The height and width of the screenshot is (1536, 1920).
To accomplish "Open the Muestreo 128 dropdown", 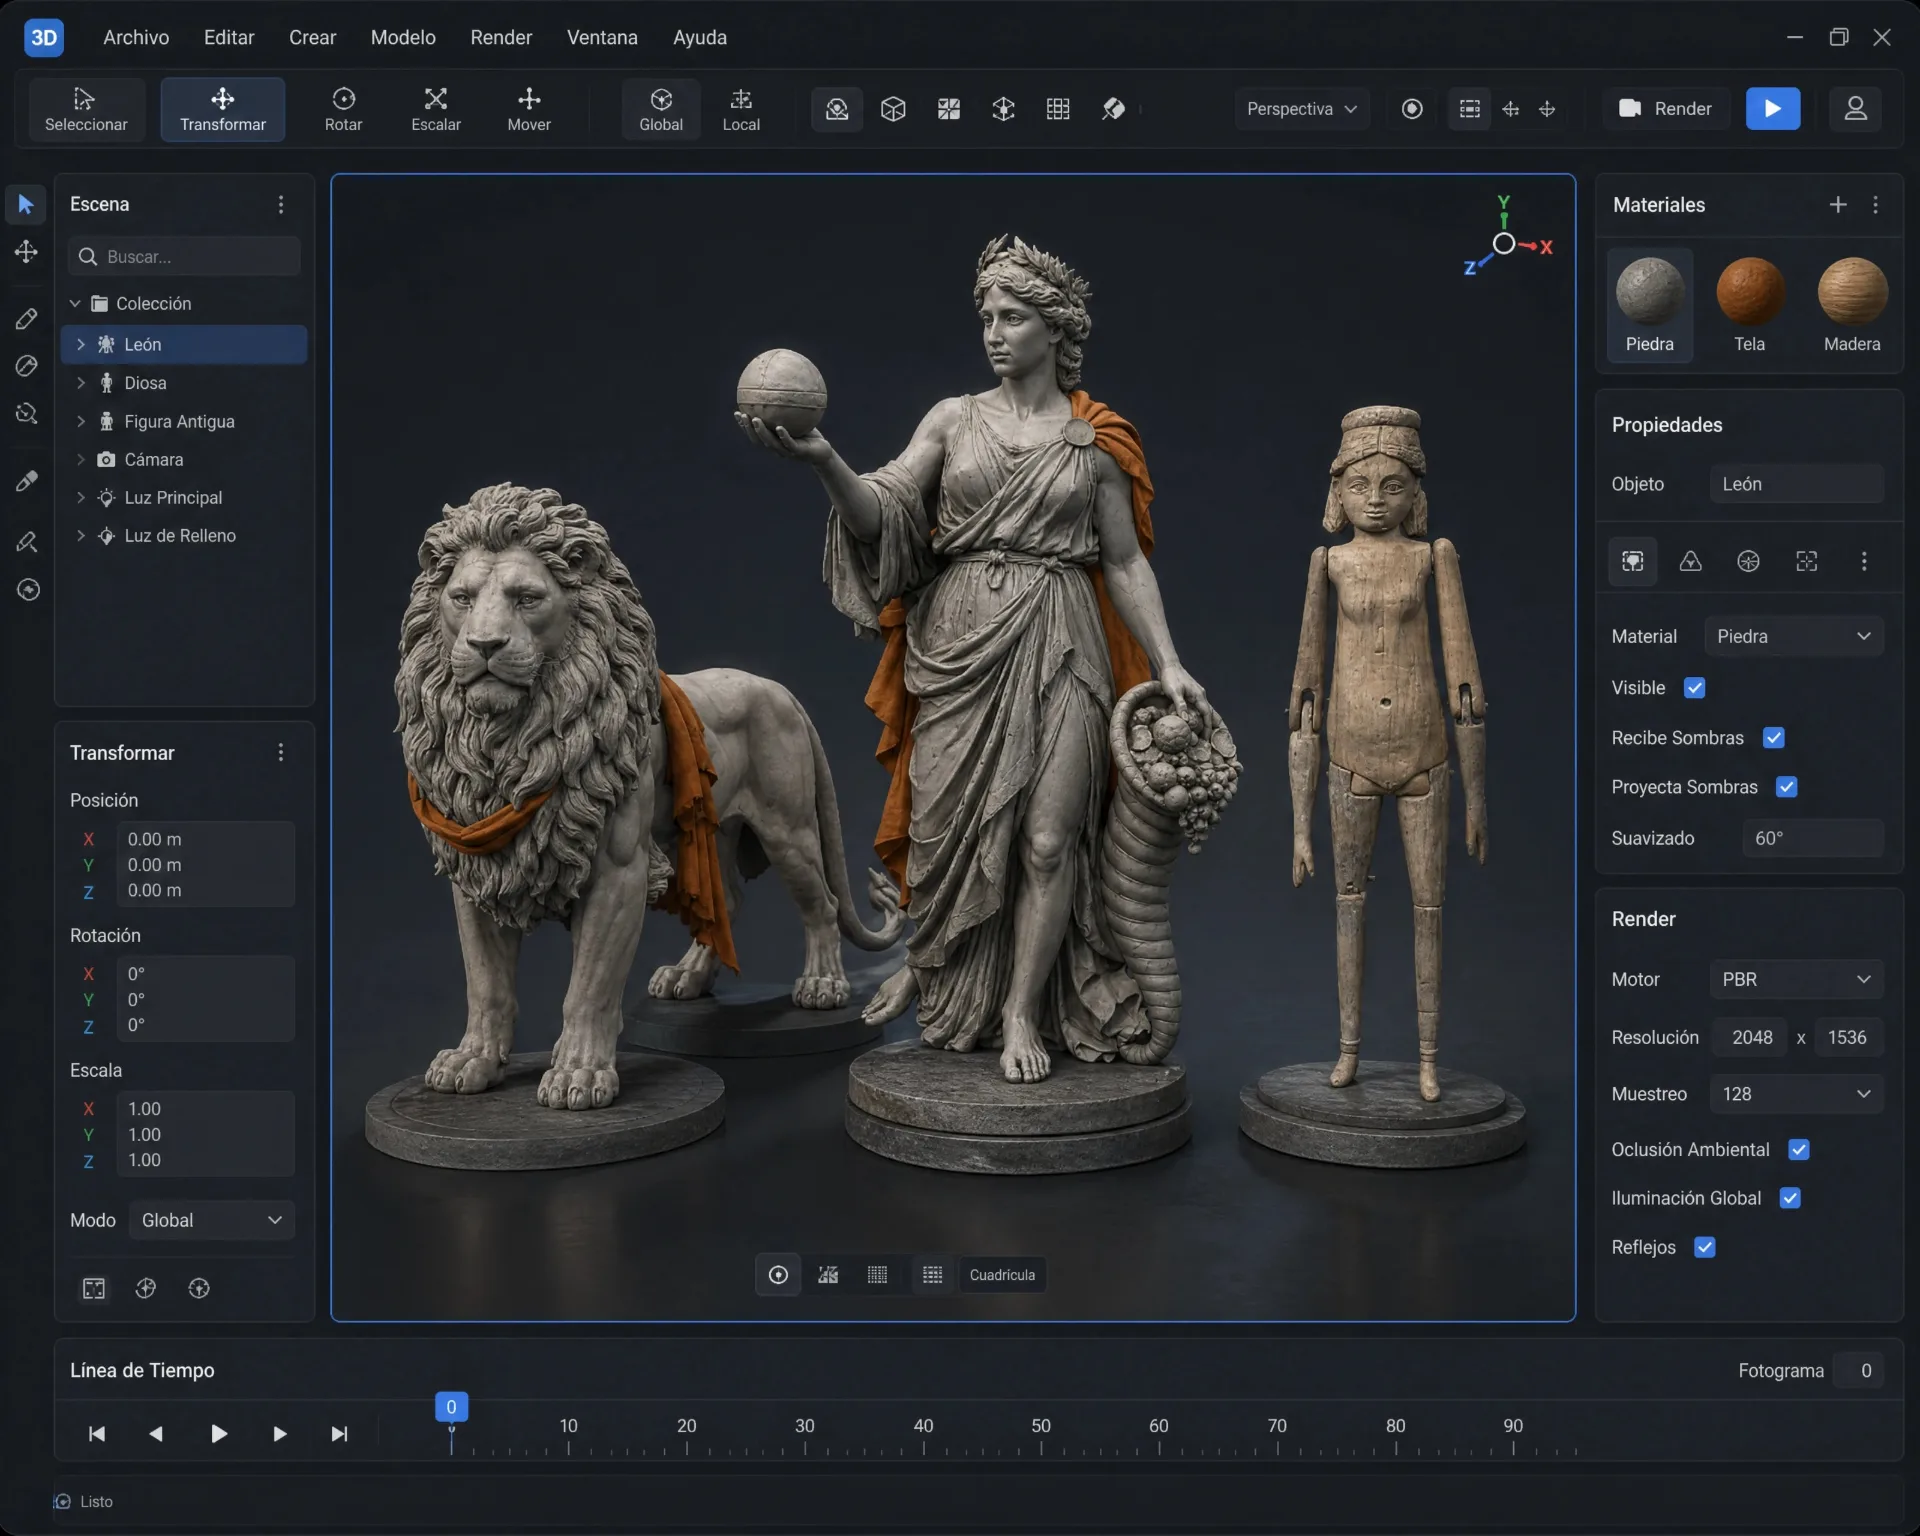I will 1796,1094.
